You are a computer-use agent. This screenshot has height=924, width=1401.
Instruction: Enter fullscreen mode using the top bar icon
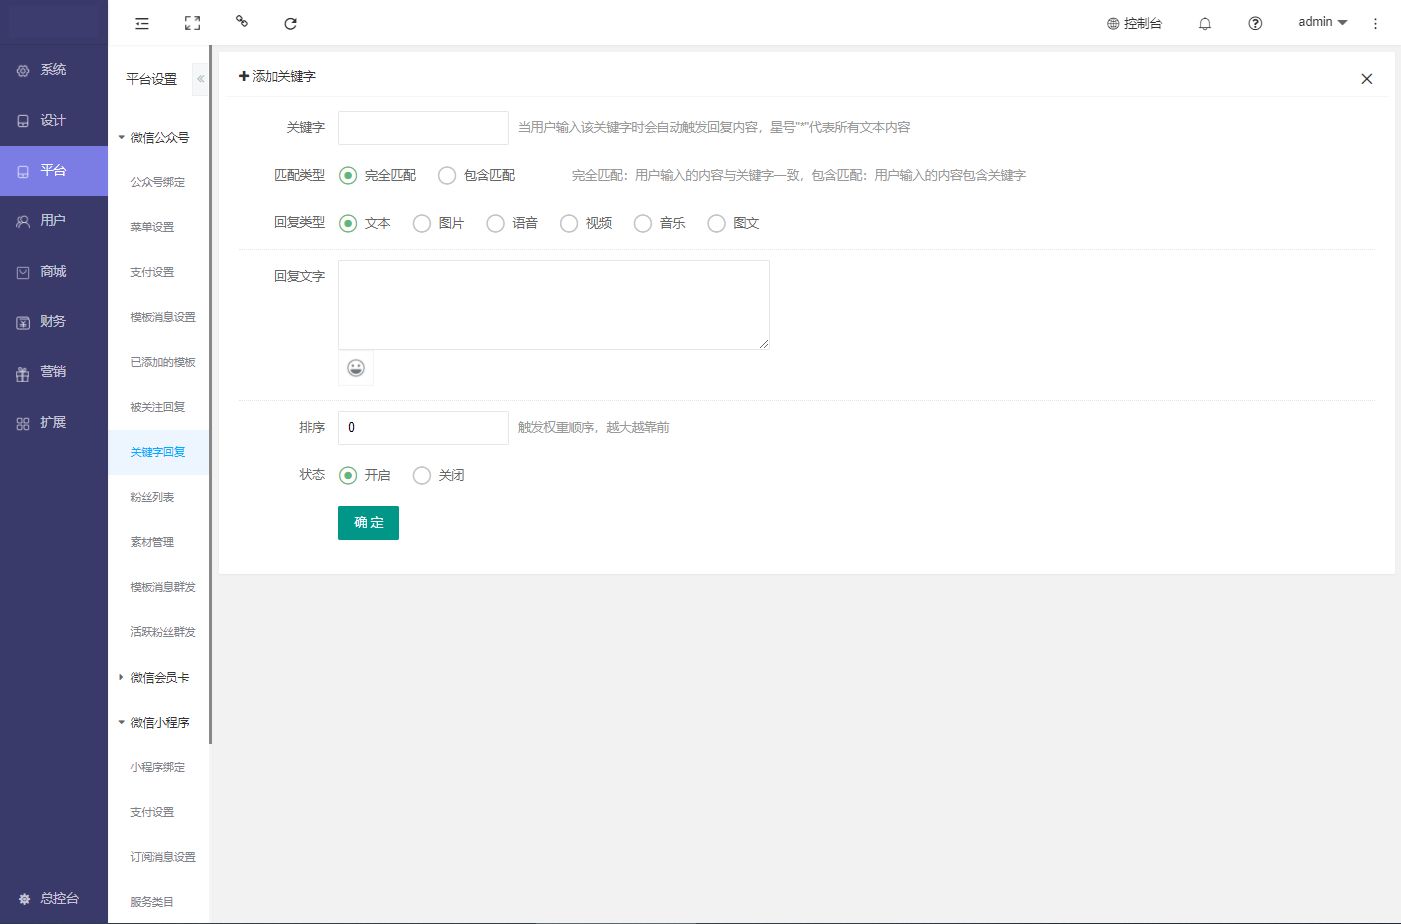(x=192, y=23)
